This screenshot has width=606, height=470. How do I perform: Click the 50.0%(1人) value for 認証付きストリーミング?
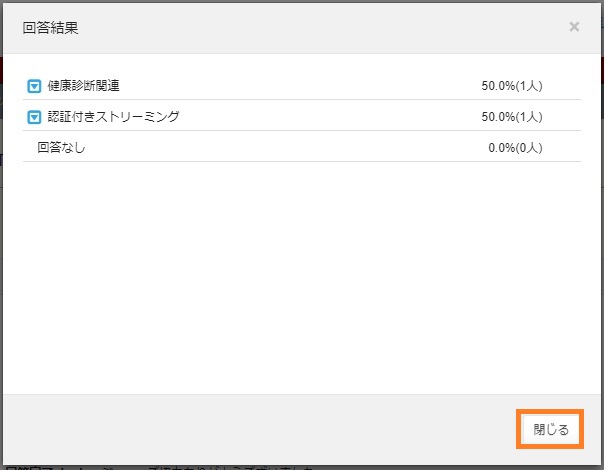point(511,117)
